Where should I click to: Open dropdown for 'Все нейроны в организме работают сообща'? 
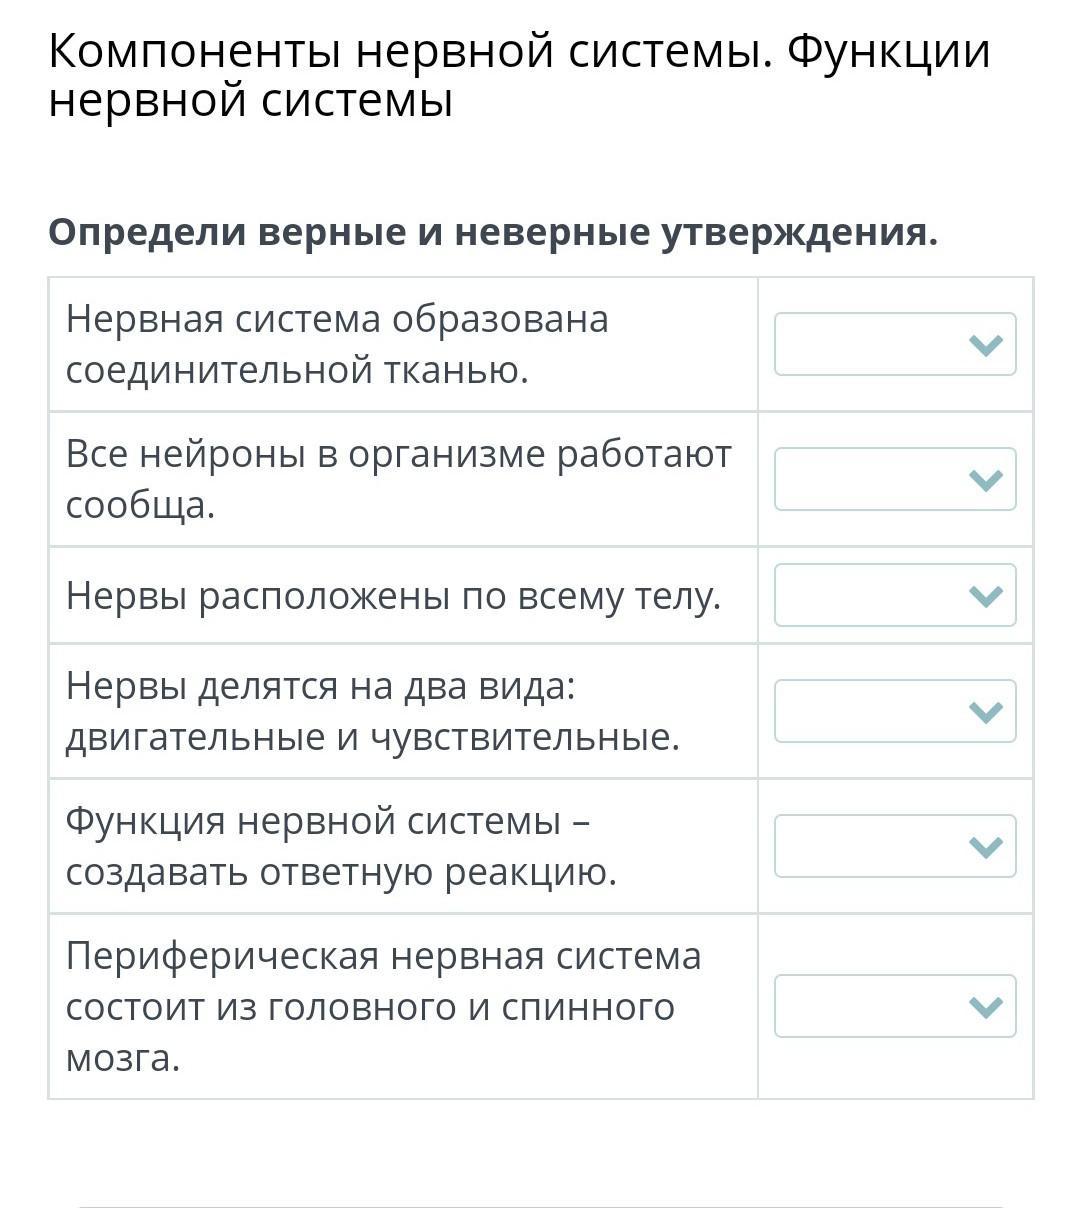pyautogui.click(x=895, y=479)
